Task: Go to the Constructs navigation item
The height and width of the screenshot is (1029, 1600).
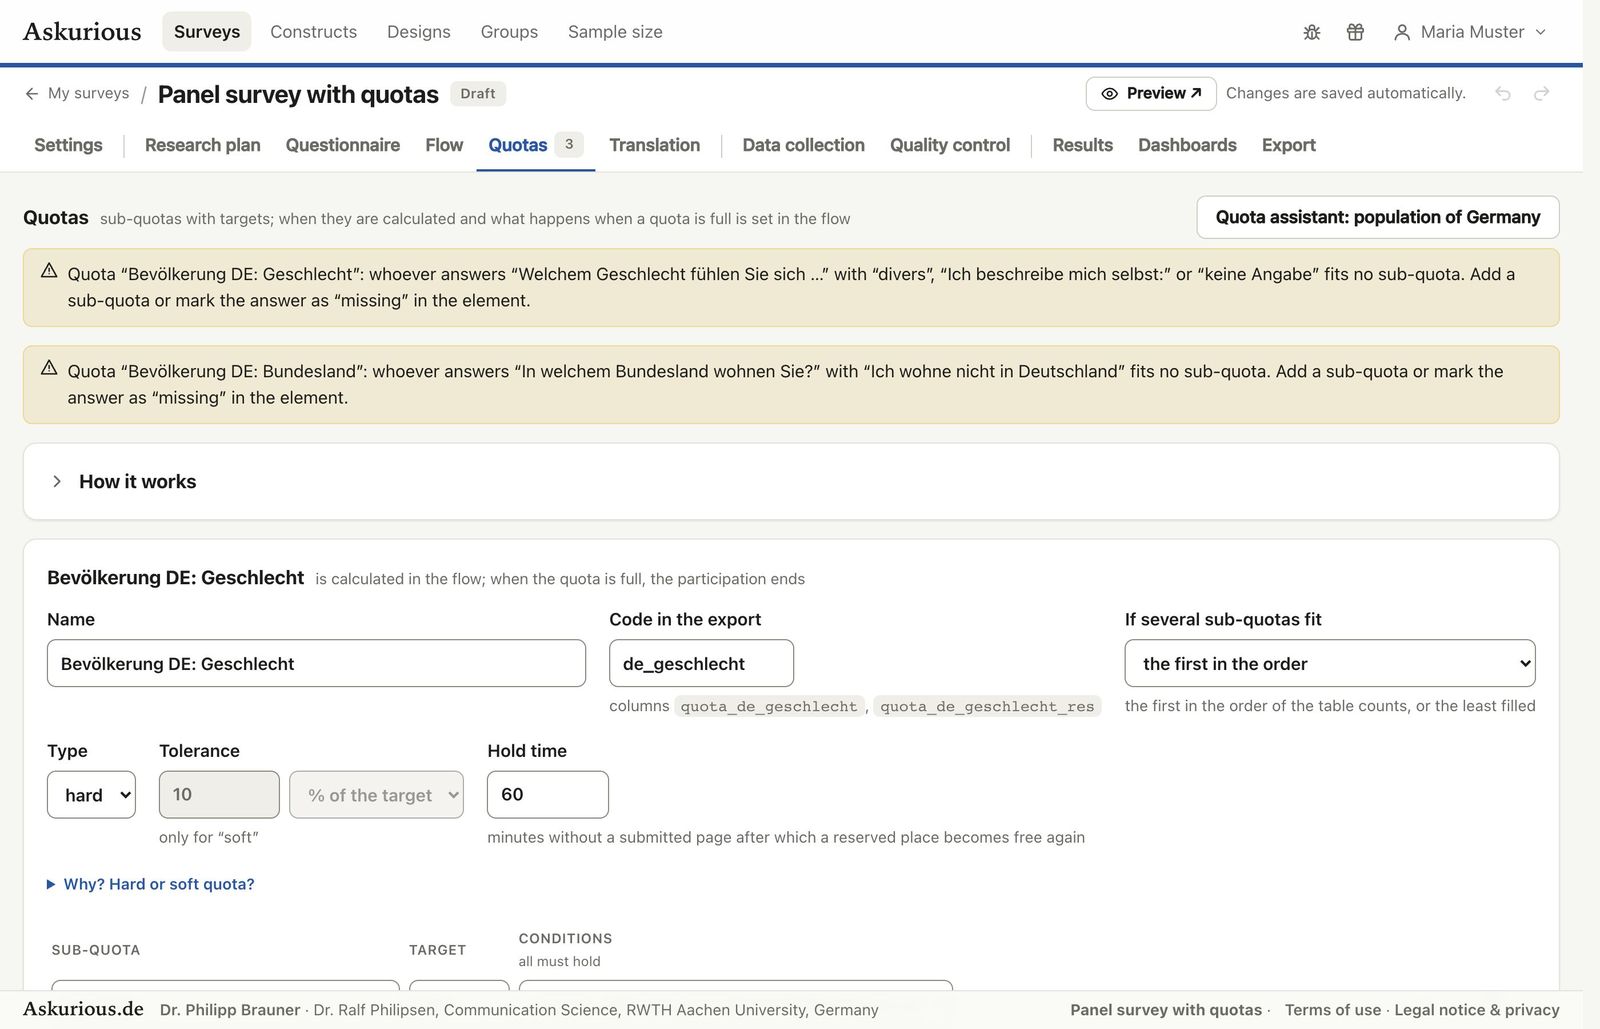Action: [x=313, y=32]
